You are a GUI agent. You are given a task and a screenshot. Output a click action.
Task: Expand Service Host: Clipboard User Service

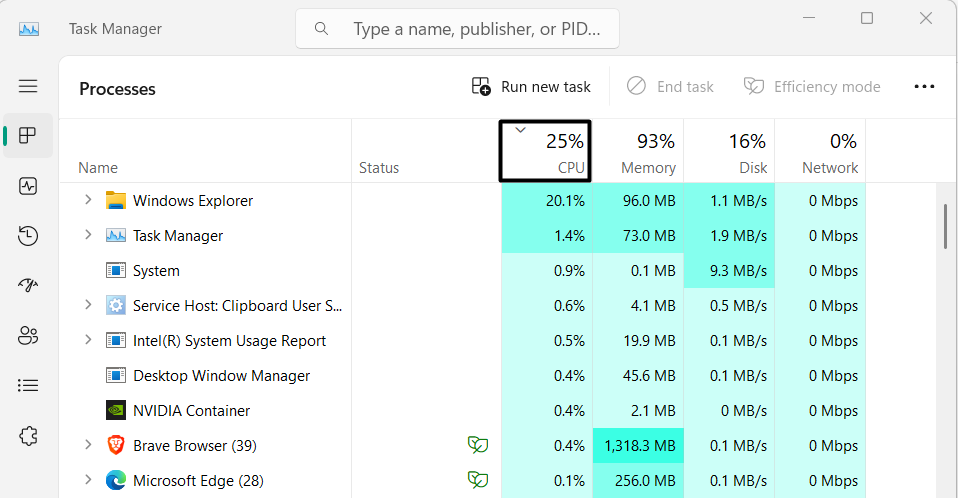click(88, 305)
